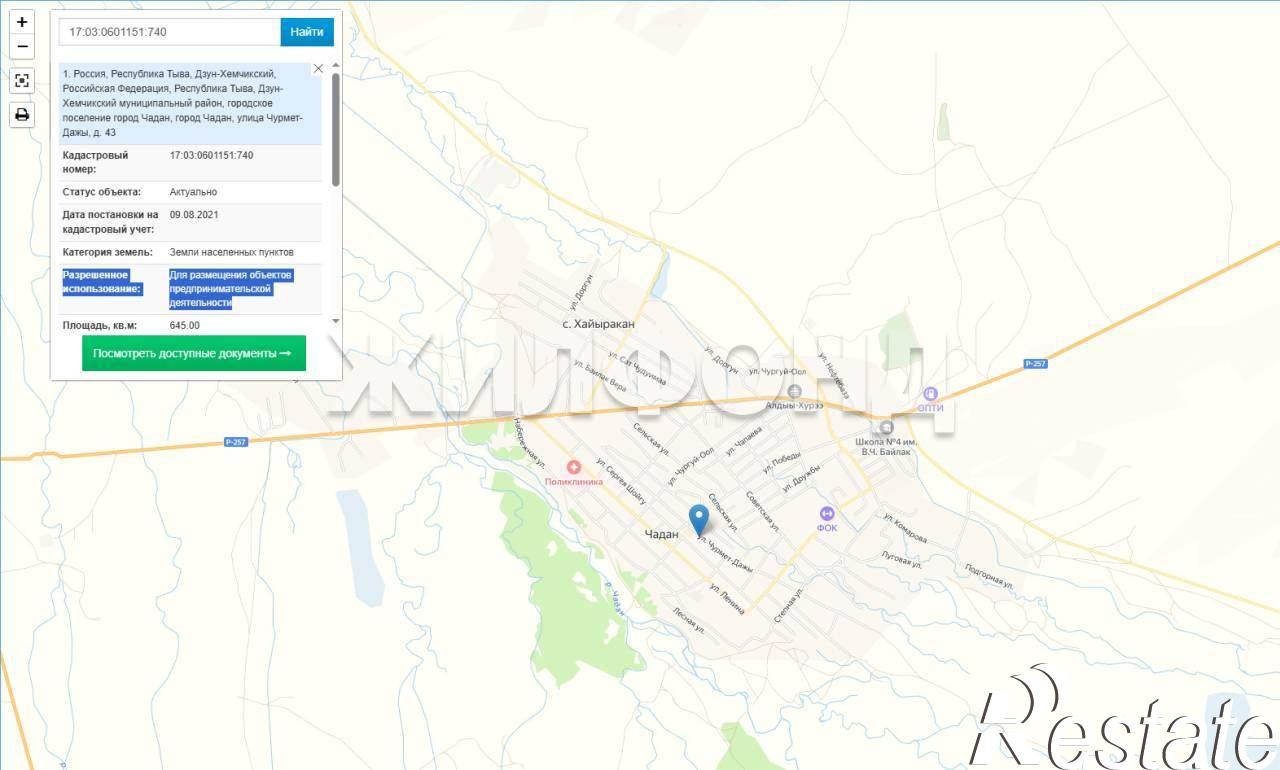1280x770 pixels.
Task: Select the address result starting with Россия, Республика Тыва
Action: pyautogui.click(x=190, y=103)
